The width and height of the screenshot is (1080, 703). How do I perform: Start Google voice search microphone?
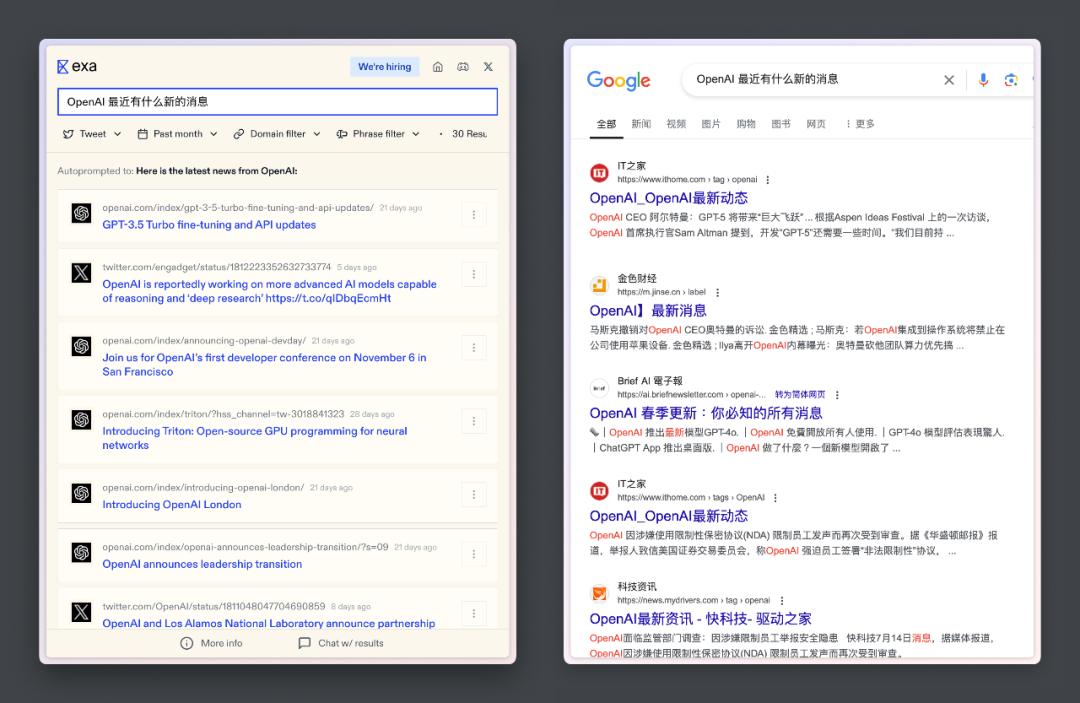point(983,80)
